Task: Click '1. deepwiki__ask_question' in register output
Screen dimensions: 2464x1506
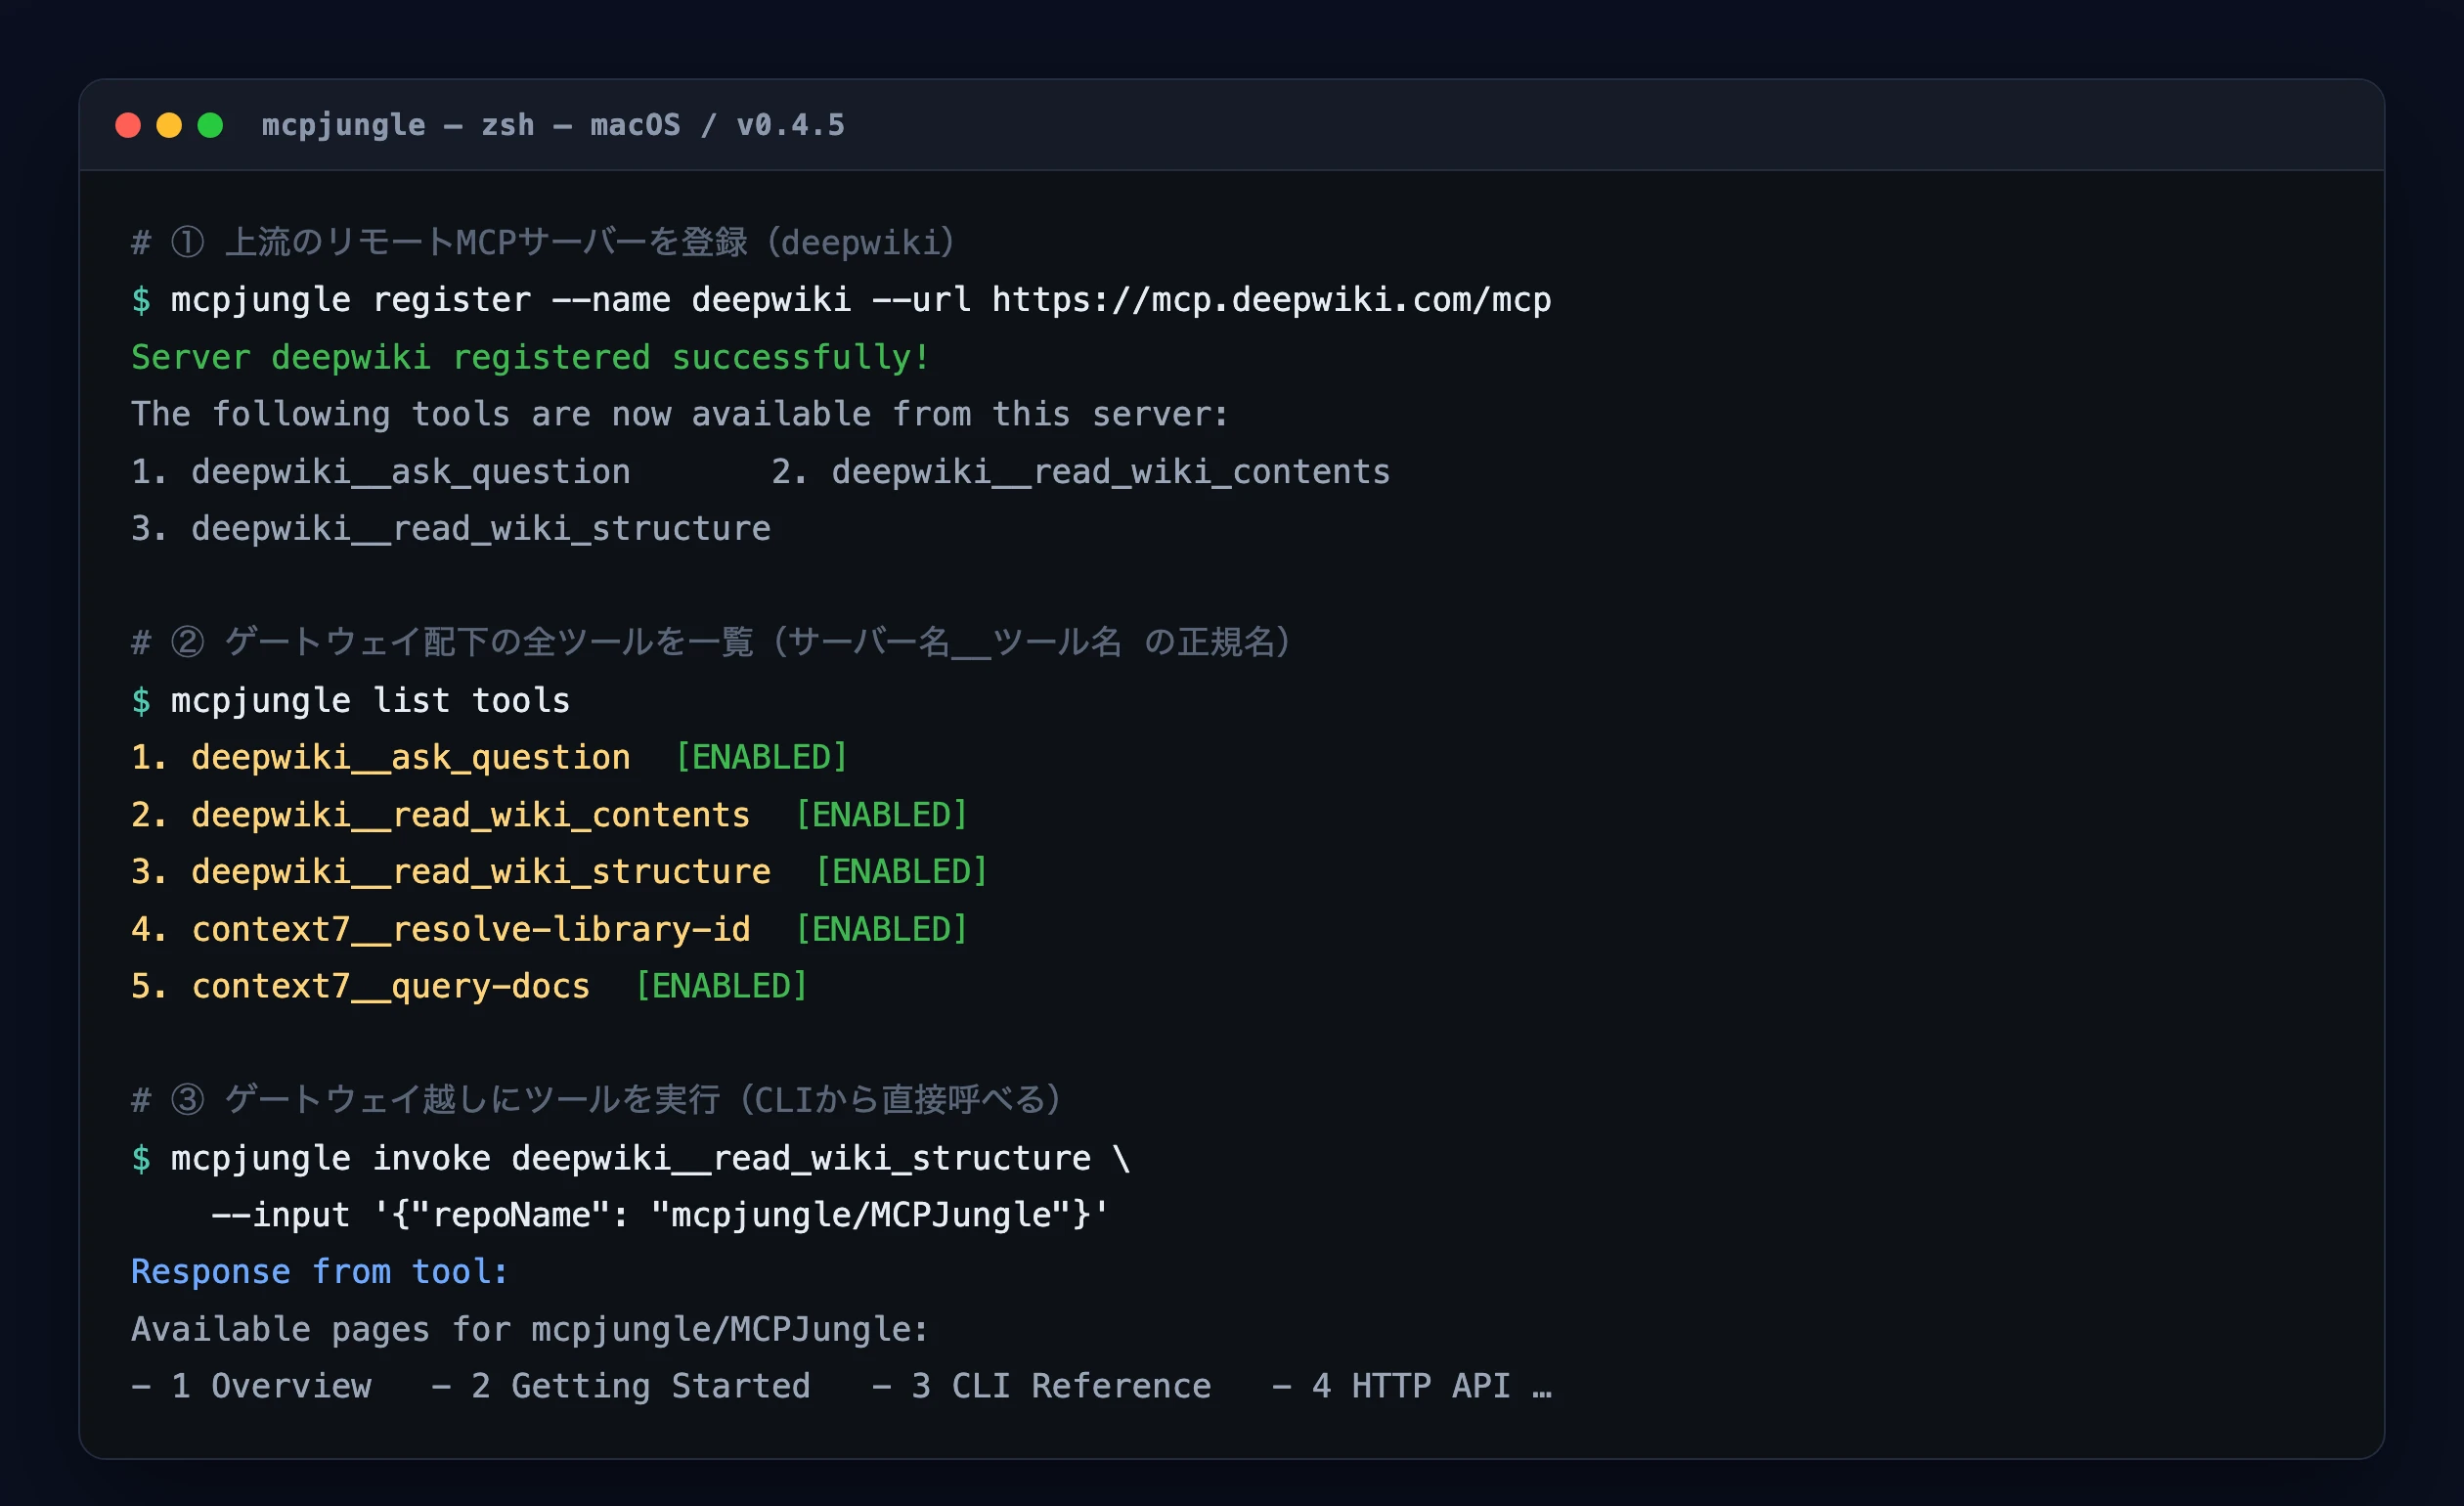Action: [381, 471]
